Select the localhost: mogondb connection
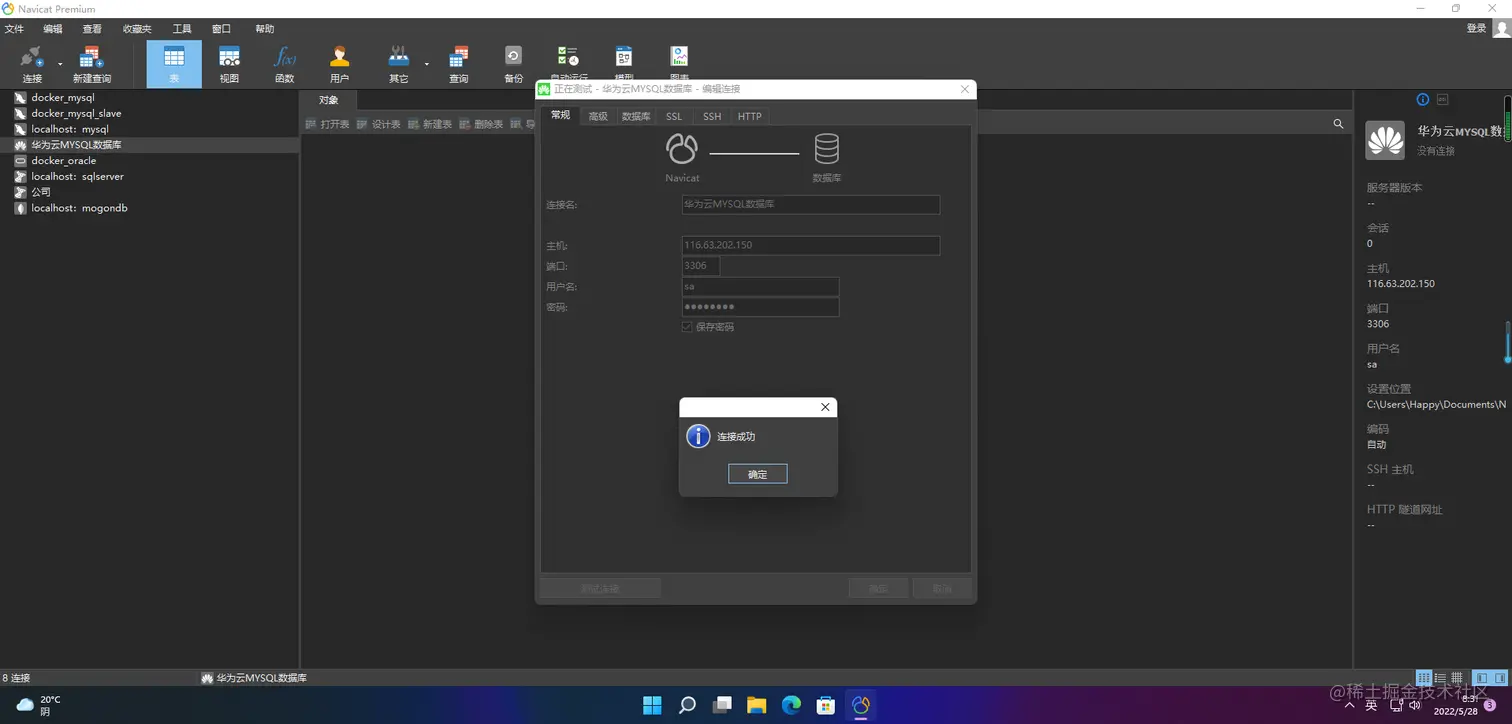Image resolution: width=1512 pixels, height=724 pixels. (x=79, y=208)
